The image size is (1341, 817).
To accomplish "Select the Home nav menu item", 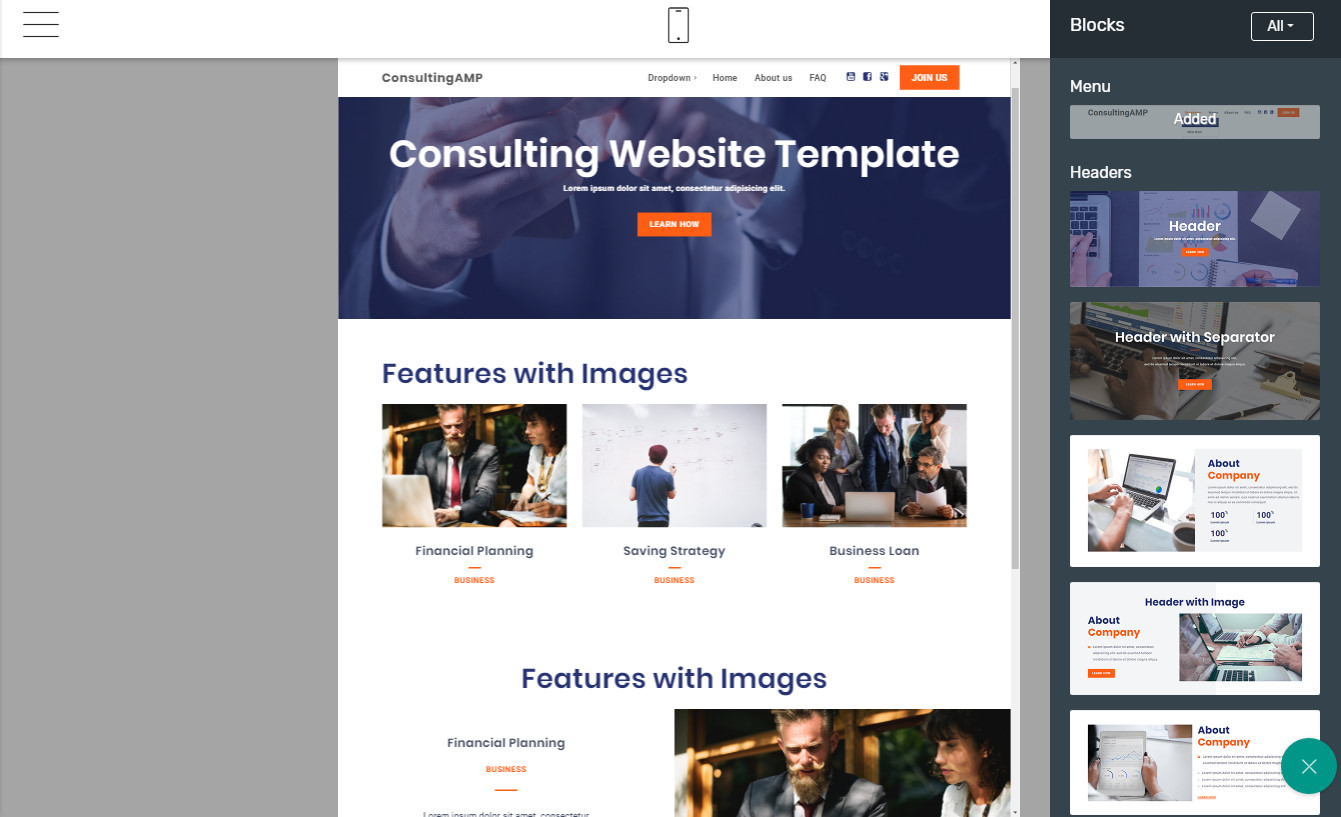I will pyautogui.click(x=725, y=78).
